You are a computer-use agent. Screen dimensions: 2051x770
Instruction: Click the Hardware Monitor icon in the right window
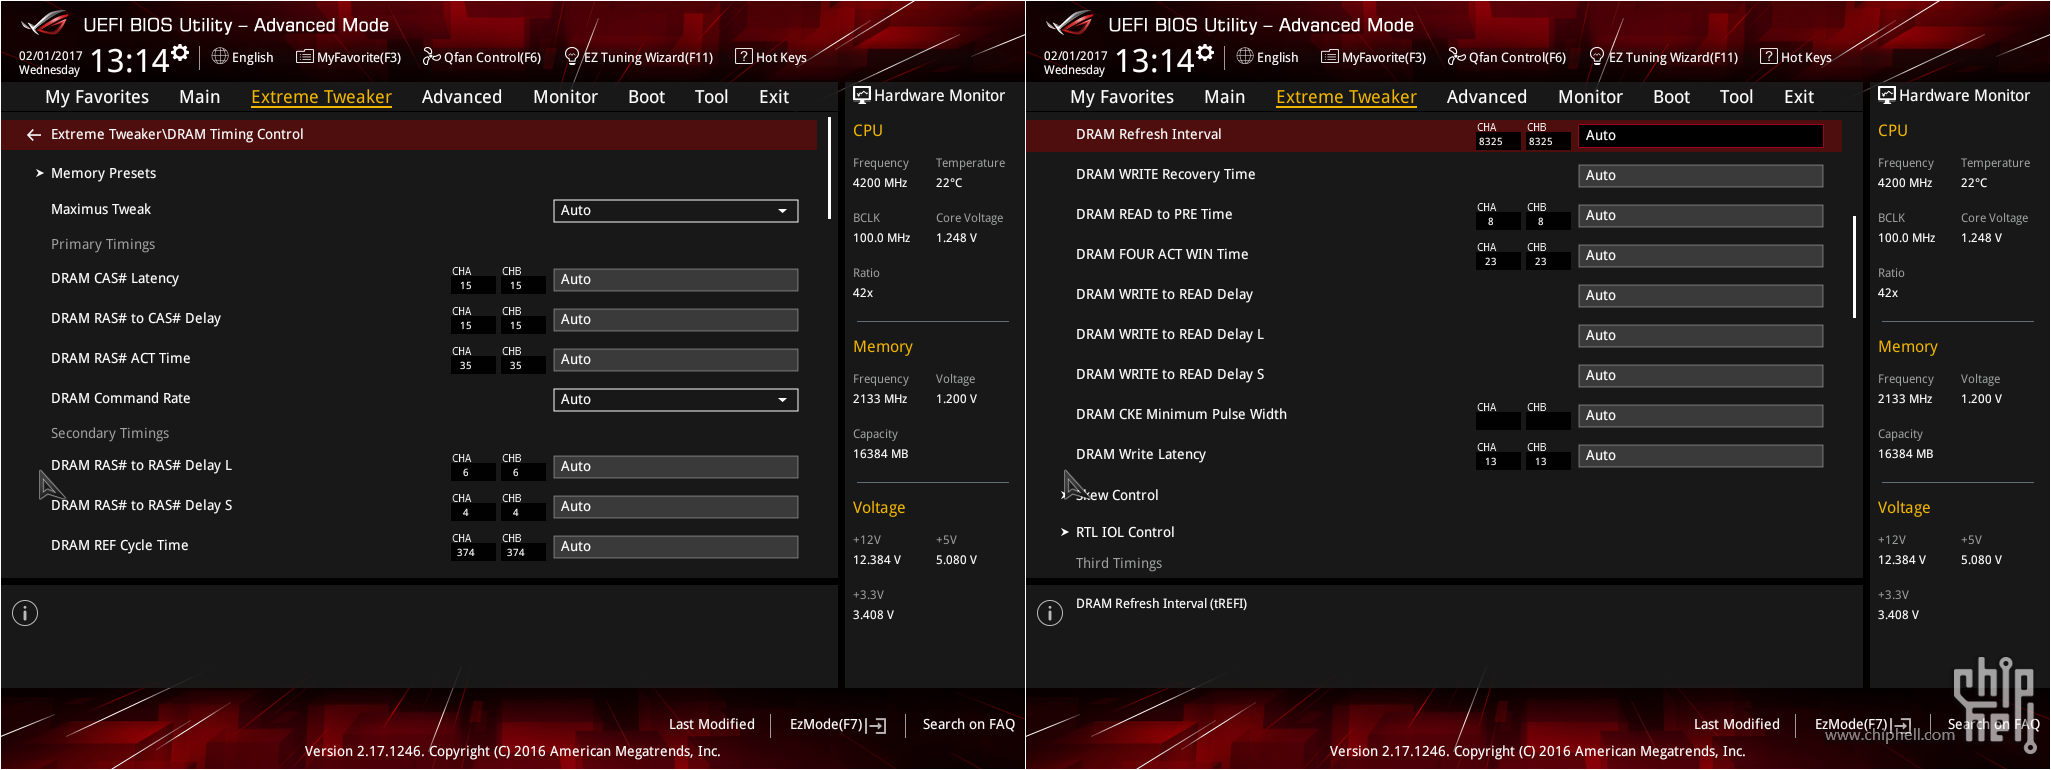coord(1887,95)
